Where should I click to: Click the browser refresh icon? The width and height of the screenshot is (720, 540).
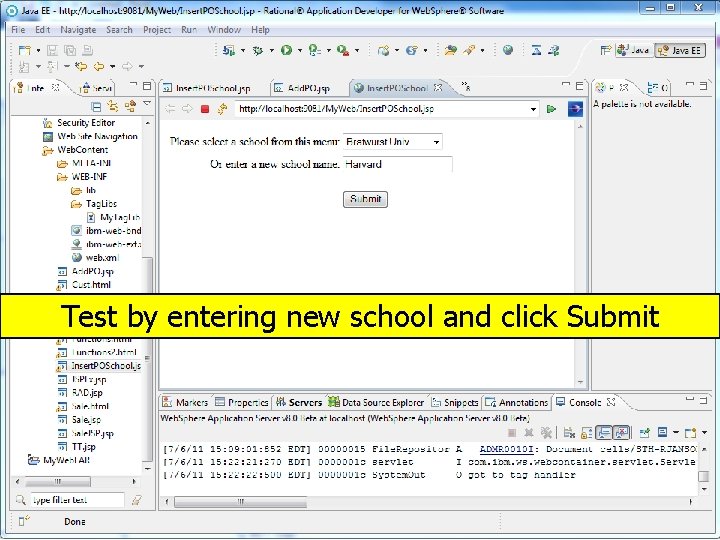[223, 109]
